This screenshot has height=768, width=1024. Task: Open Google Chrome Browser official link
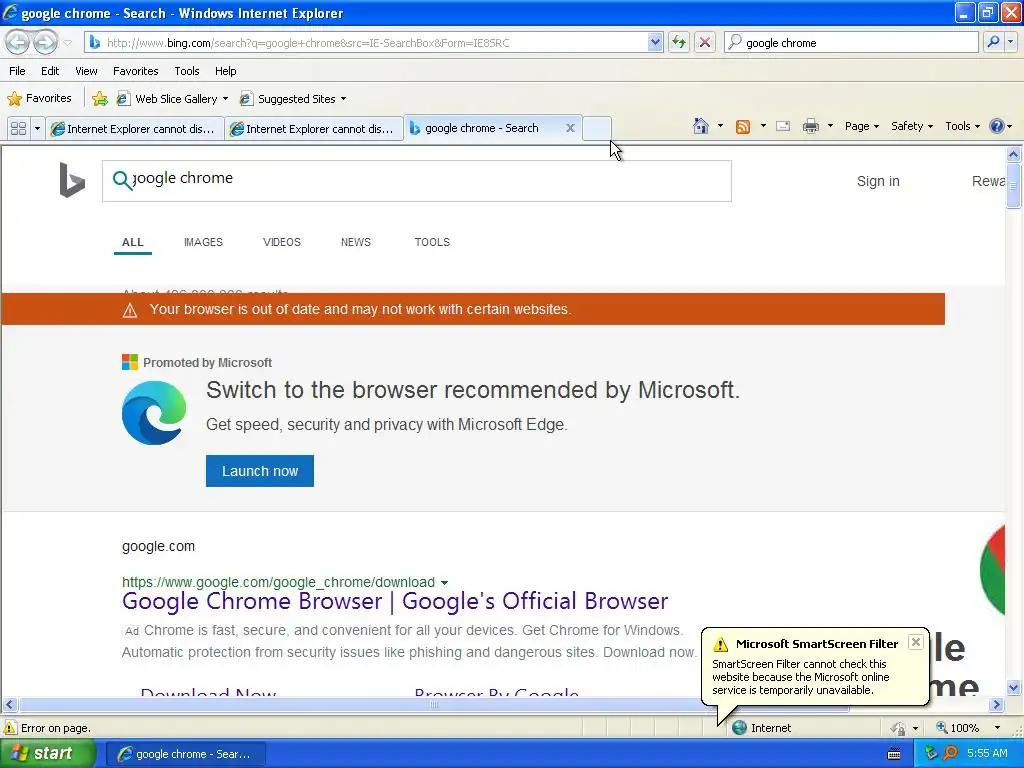[x=395, y=601]
